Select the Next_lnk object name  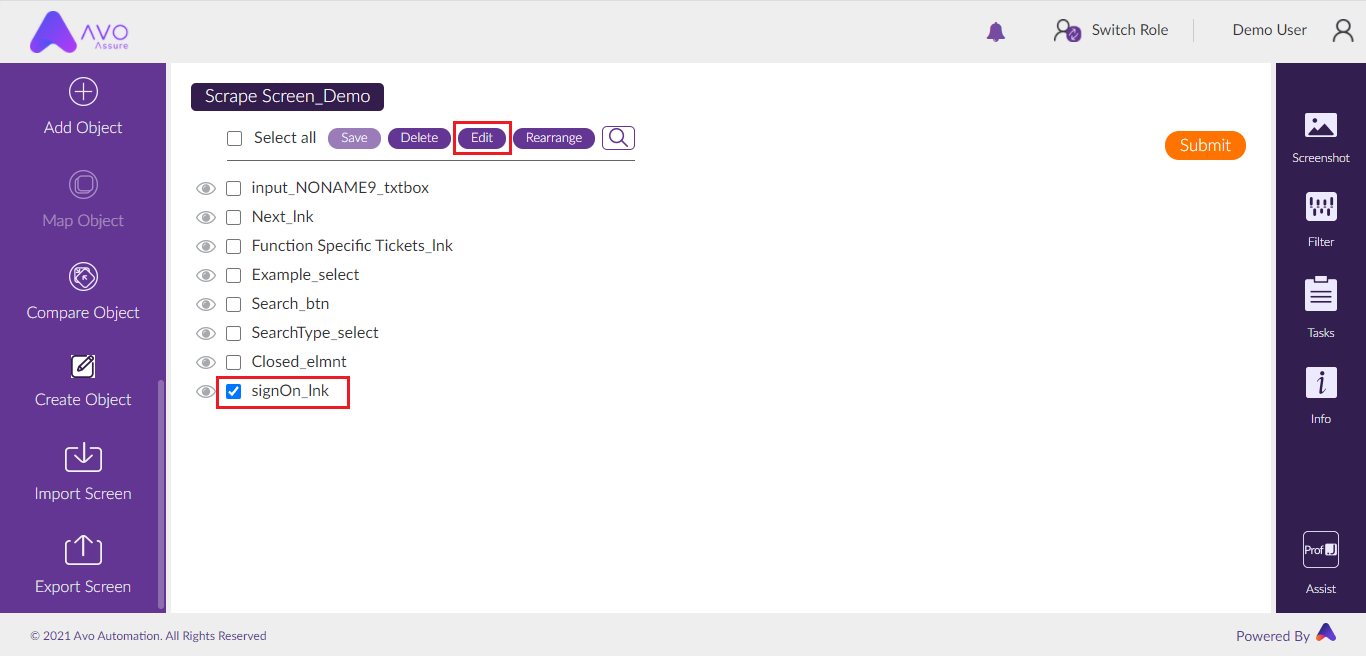(x=283, y=217)
